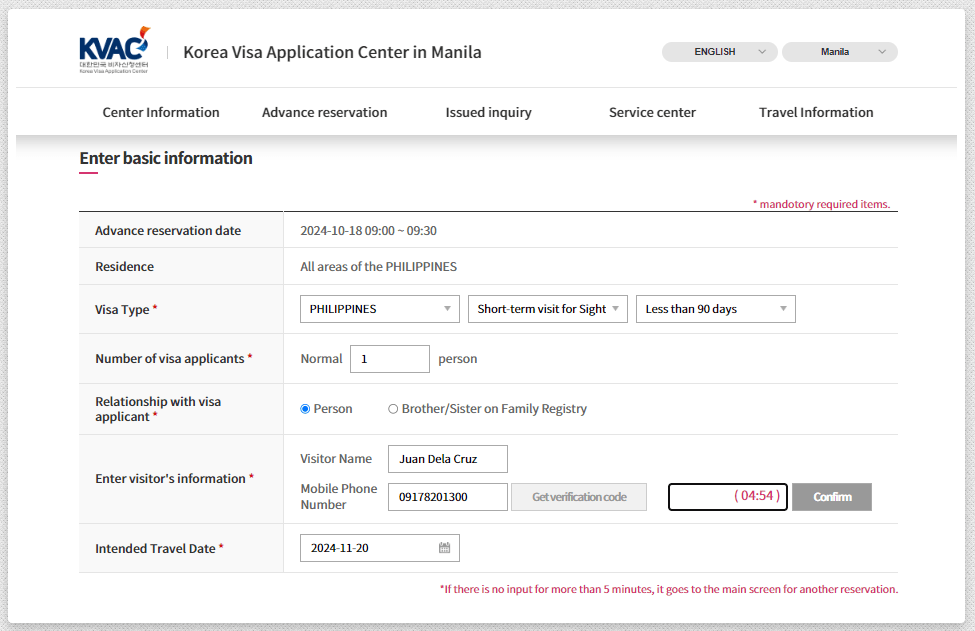Screen dimensions: 975x631
Task: Open the Center Information menu
Action: tap(161, 112)
